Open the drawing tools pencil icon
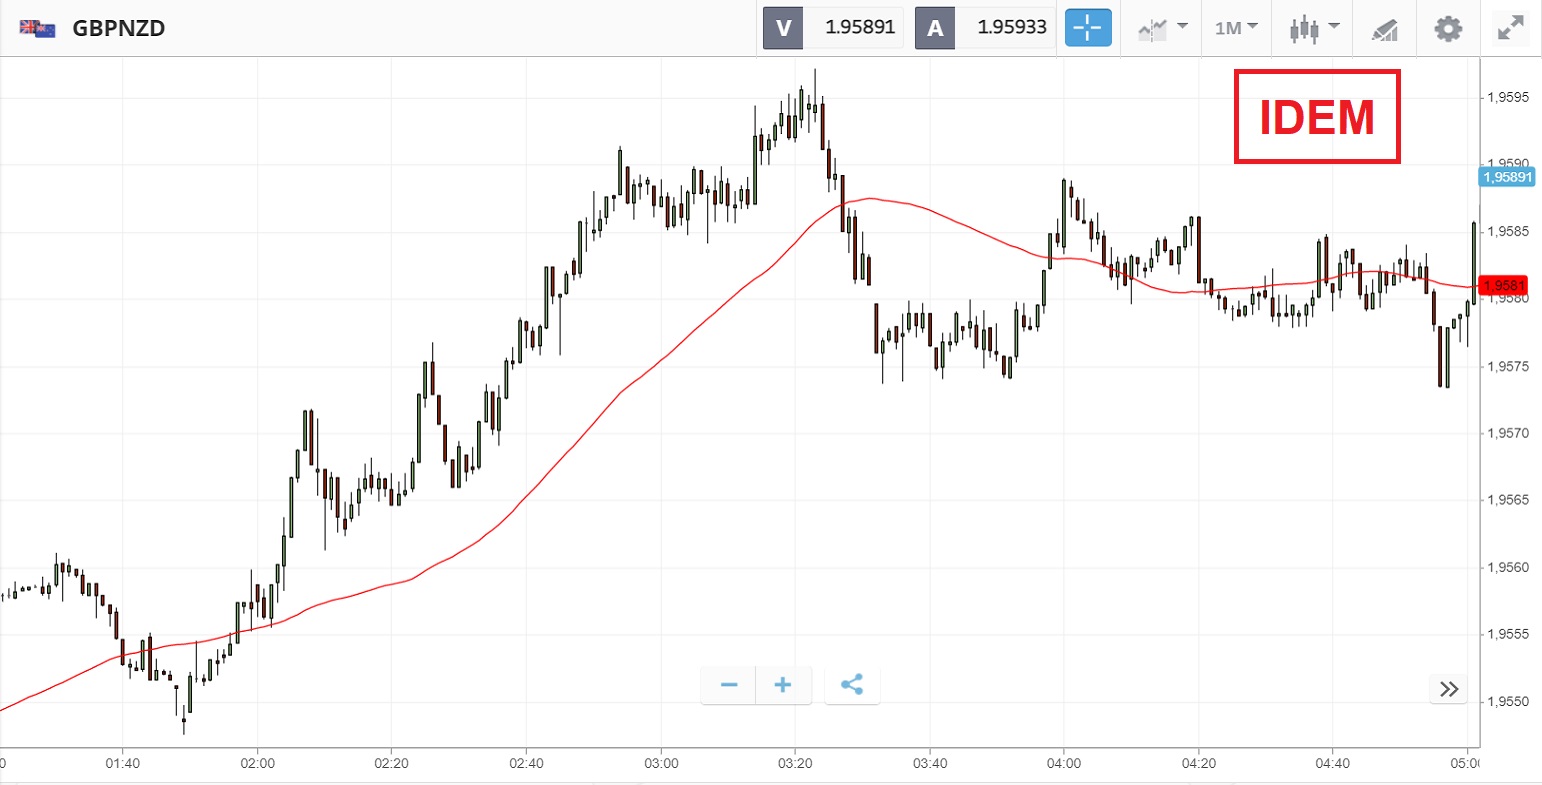 coord(1384,29)
